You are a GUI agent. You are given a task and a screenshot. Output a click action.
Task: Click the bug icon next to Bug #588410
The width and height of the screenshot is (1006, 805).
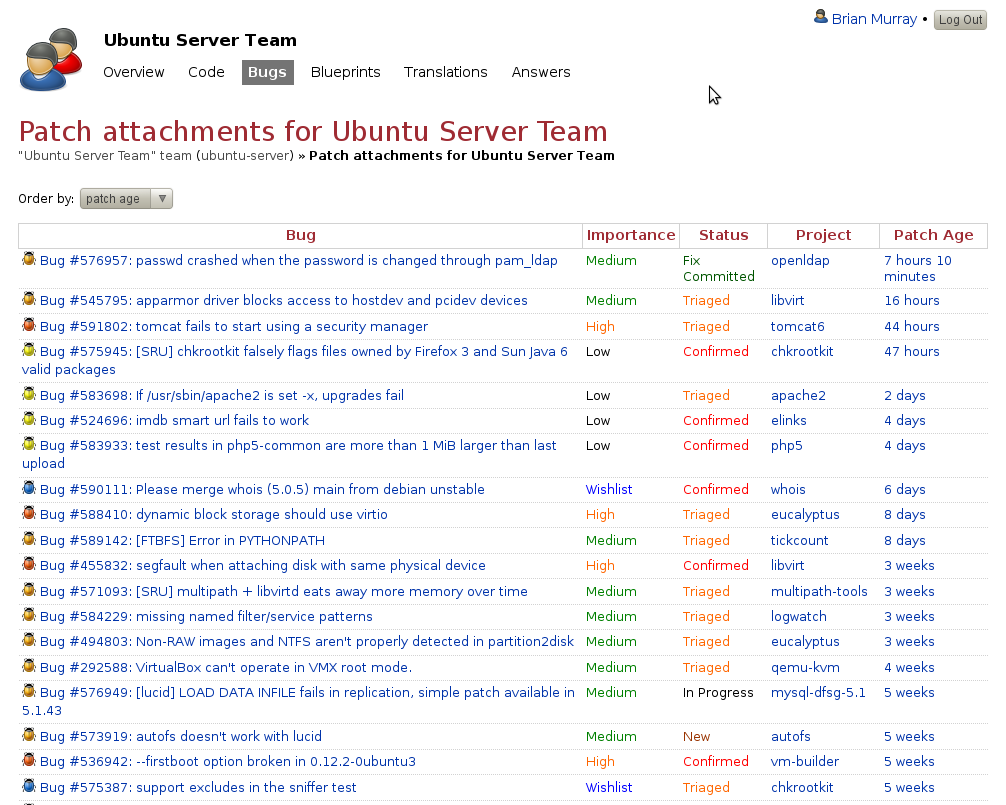29,513
